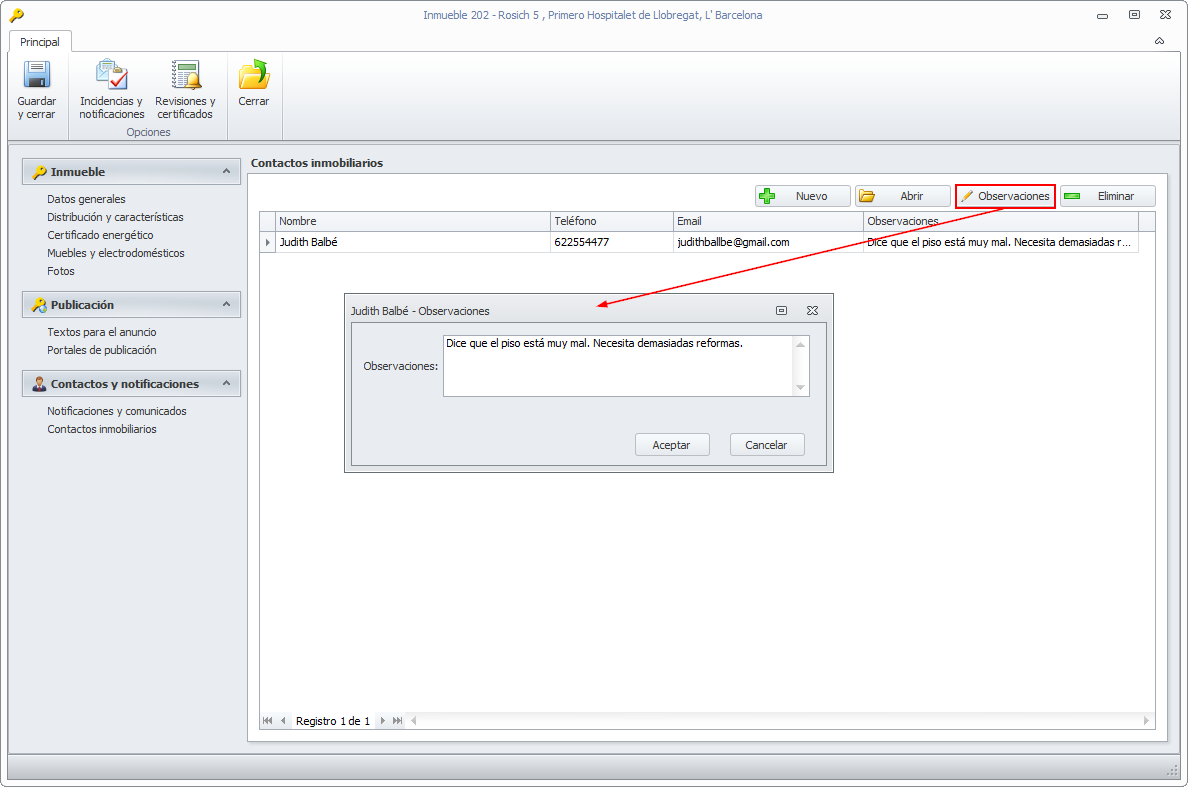Collapse the Contactos y notificaciones section
The width and height of the screenshot is (1188, 787).
pyautogui.click(x=226, y=384)
